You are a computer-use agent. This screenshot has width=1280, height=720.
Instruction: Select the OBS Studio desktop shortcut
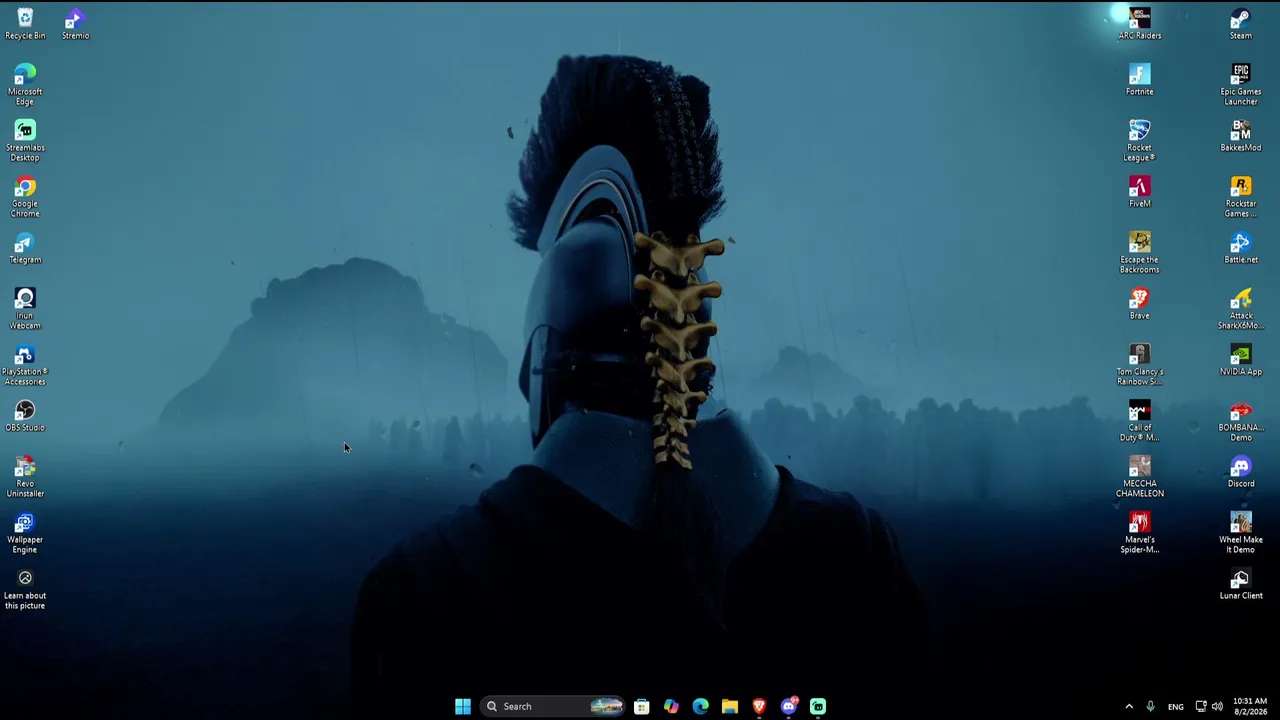point(25,416)
